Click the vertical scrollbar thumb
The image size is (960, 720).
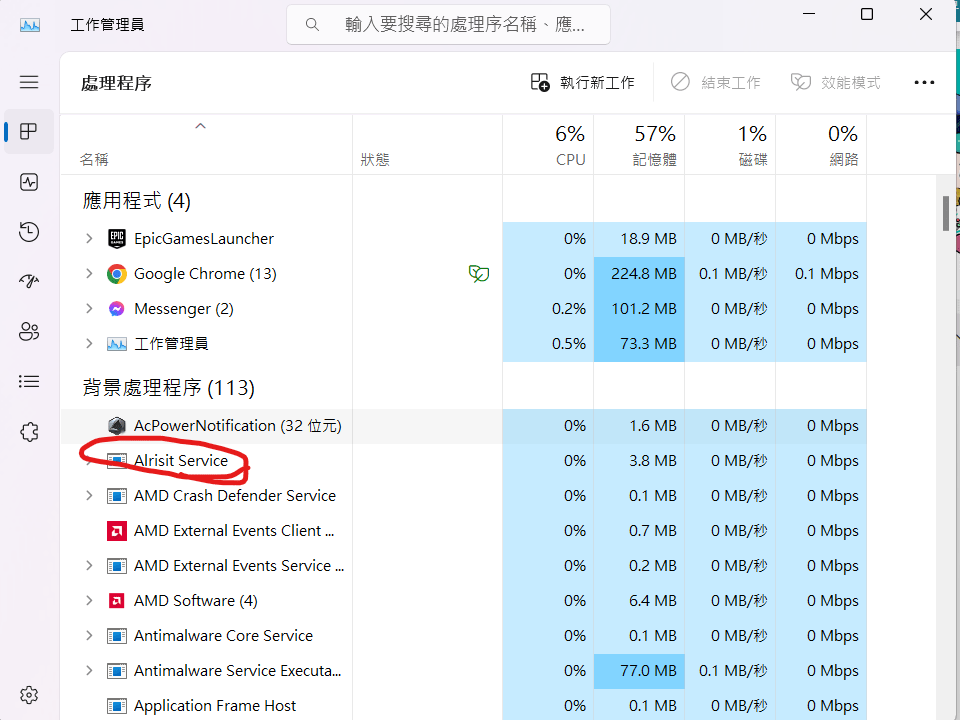946,213
